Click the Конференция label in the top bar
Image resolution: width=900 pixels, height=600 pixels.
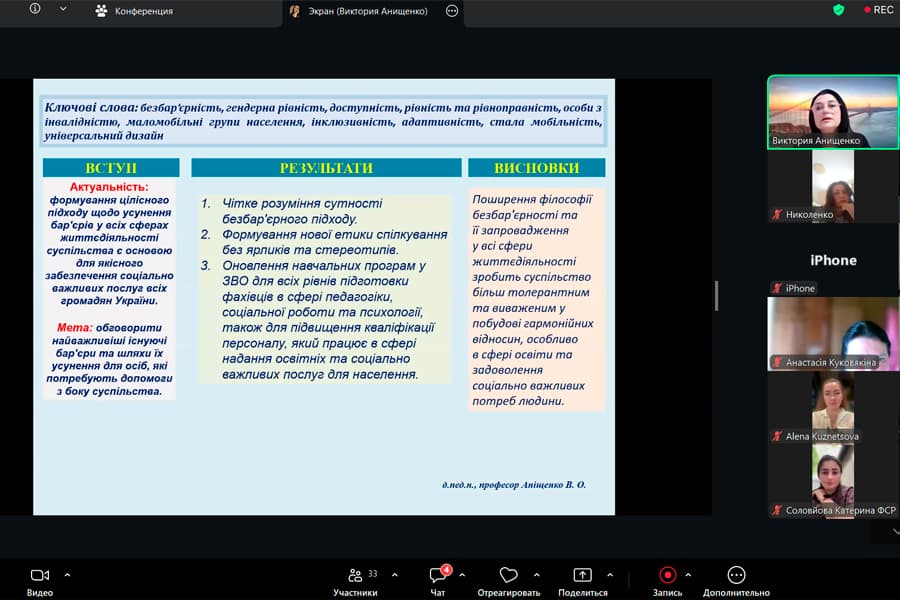143,11
